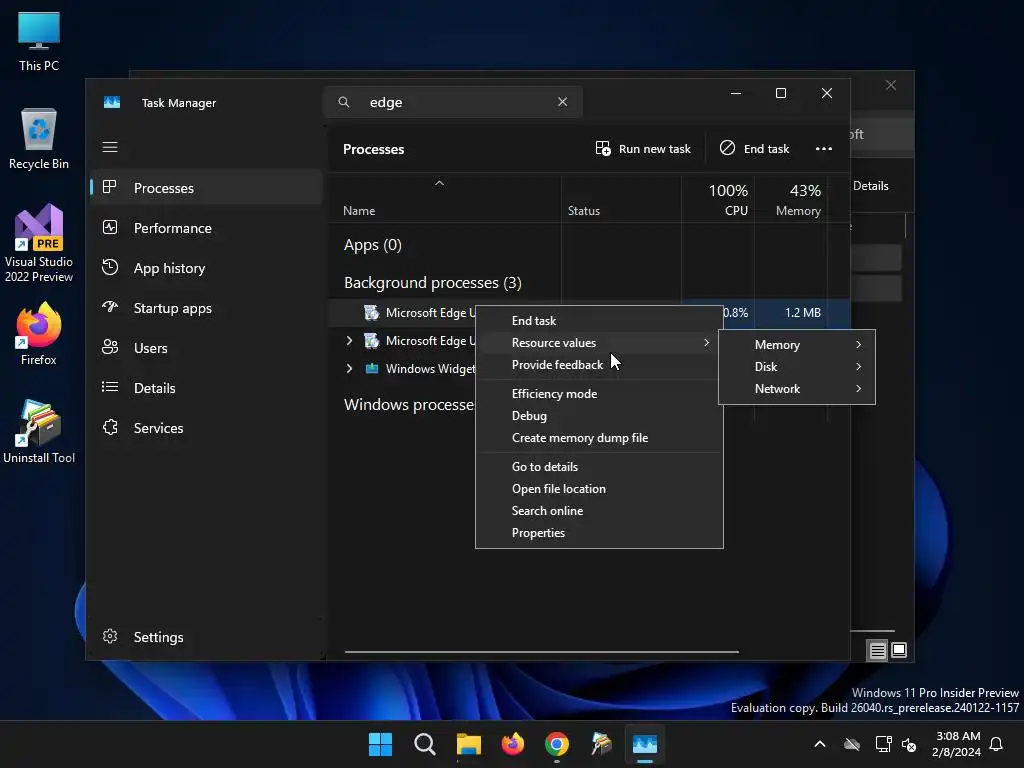The width and height of the screenshot is (1024, 768).
Task: Select Provide feedback in context menu
Action: (599, 365)
